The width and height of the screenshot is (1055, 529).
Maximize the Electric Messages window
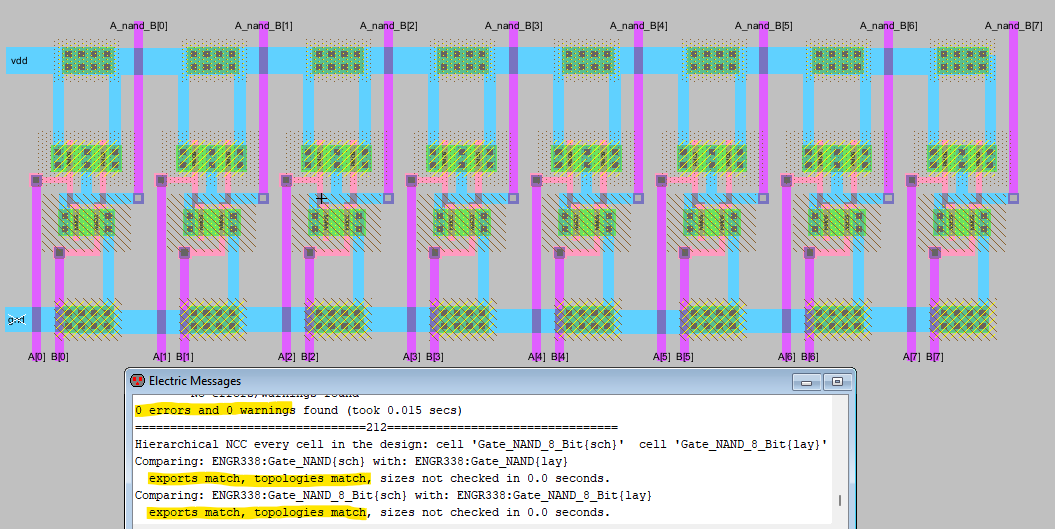(x=836, y=382)
